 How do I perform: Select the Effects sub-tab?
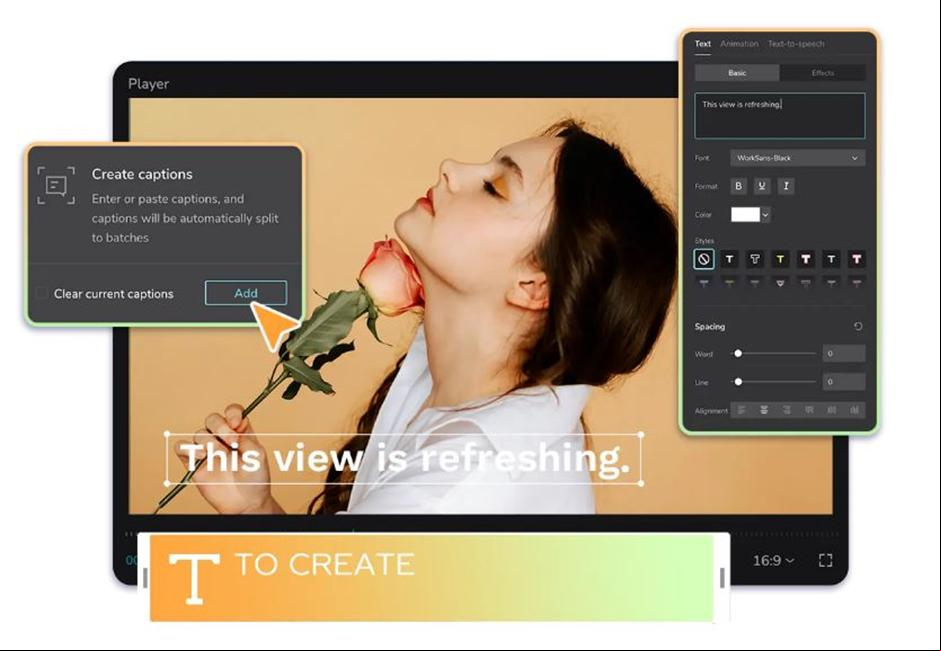point(823,73)
